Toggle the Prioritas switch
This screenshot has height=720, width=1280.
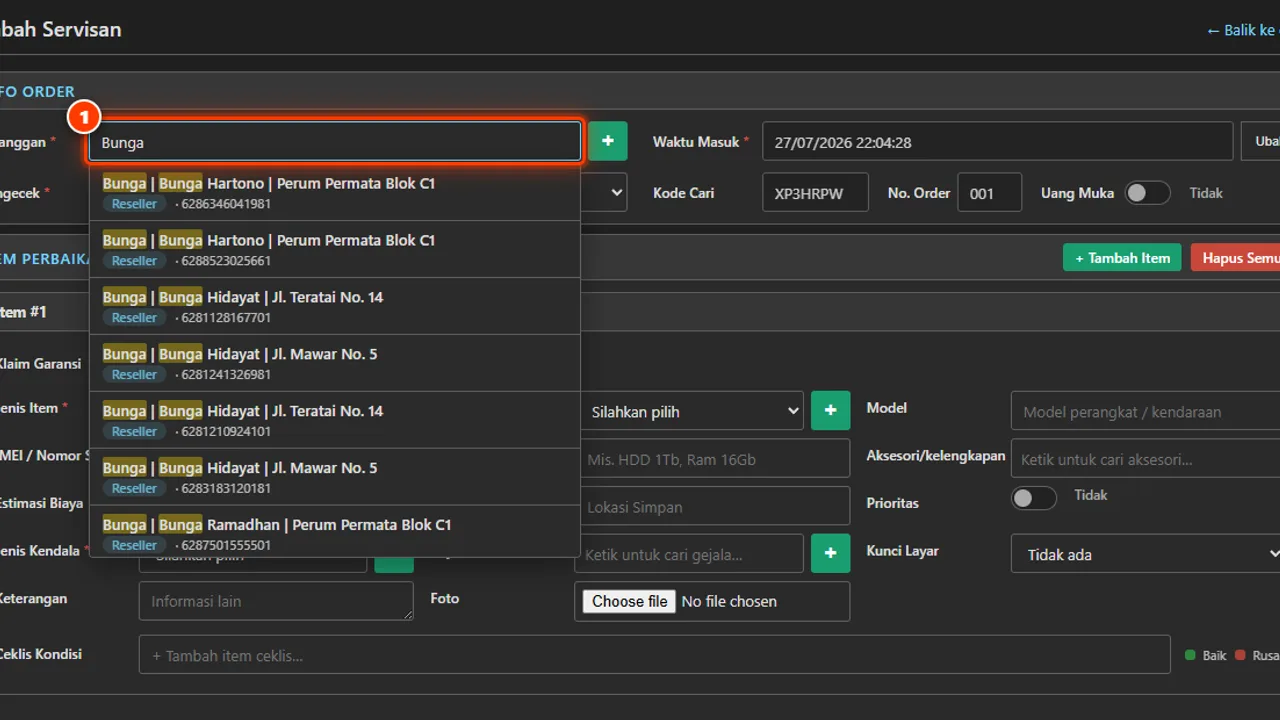pyautogui.click(x=1034, y=498)
